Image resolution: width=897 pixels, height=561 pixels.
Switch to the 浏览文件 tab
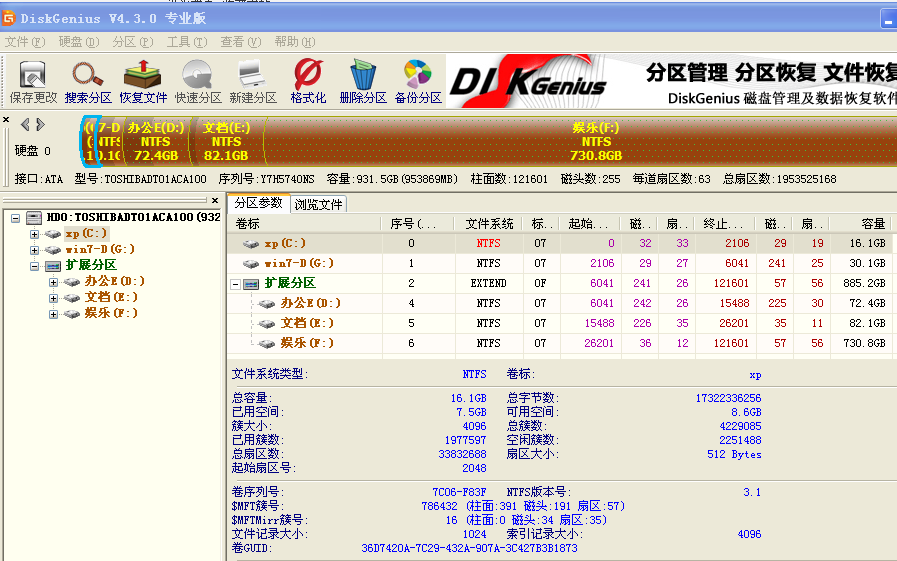coord(318,204)
